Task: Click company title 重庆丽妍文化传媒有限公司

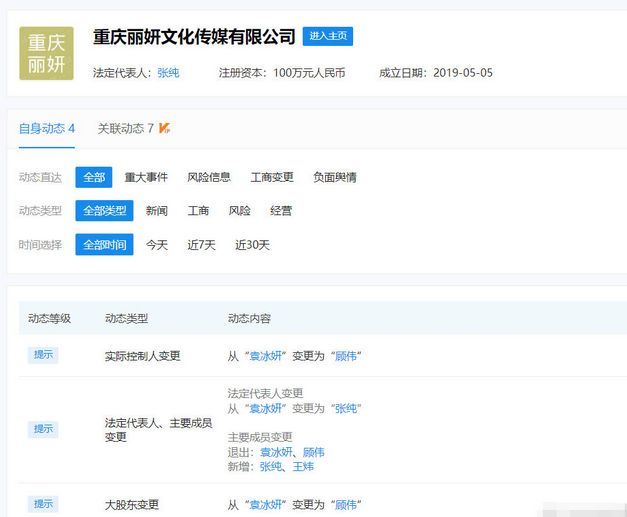Action: coord(194,37)
